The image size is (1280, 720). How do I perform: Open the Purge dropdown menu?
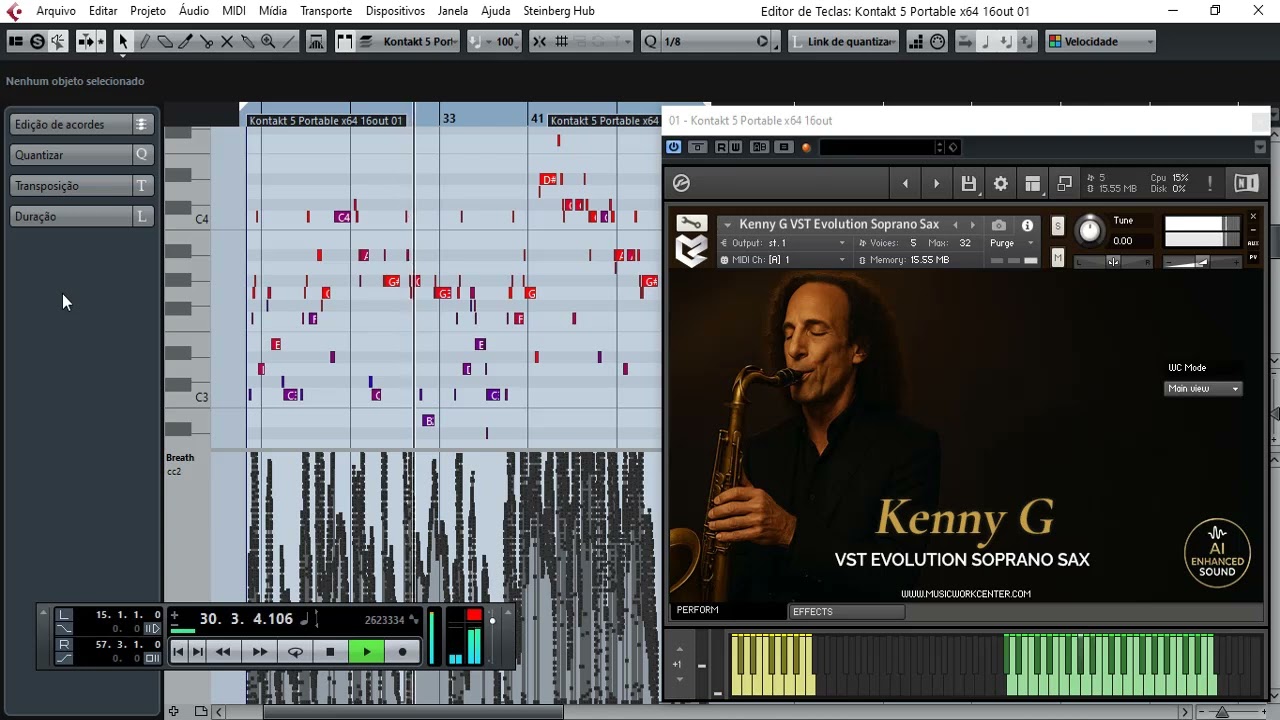[x=1012, y=243]
